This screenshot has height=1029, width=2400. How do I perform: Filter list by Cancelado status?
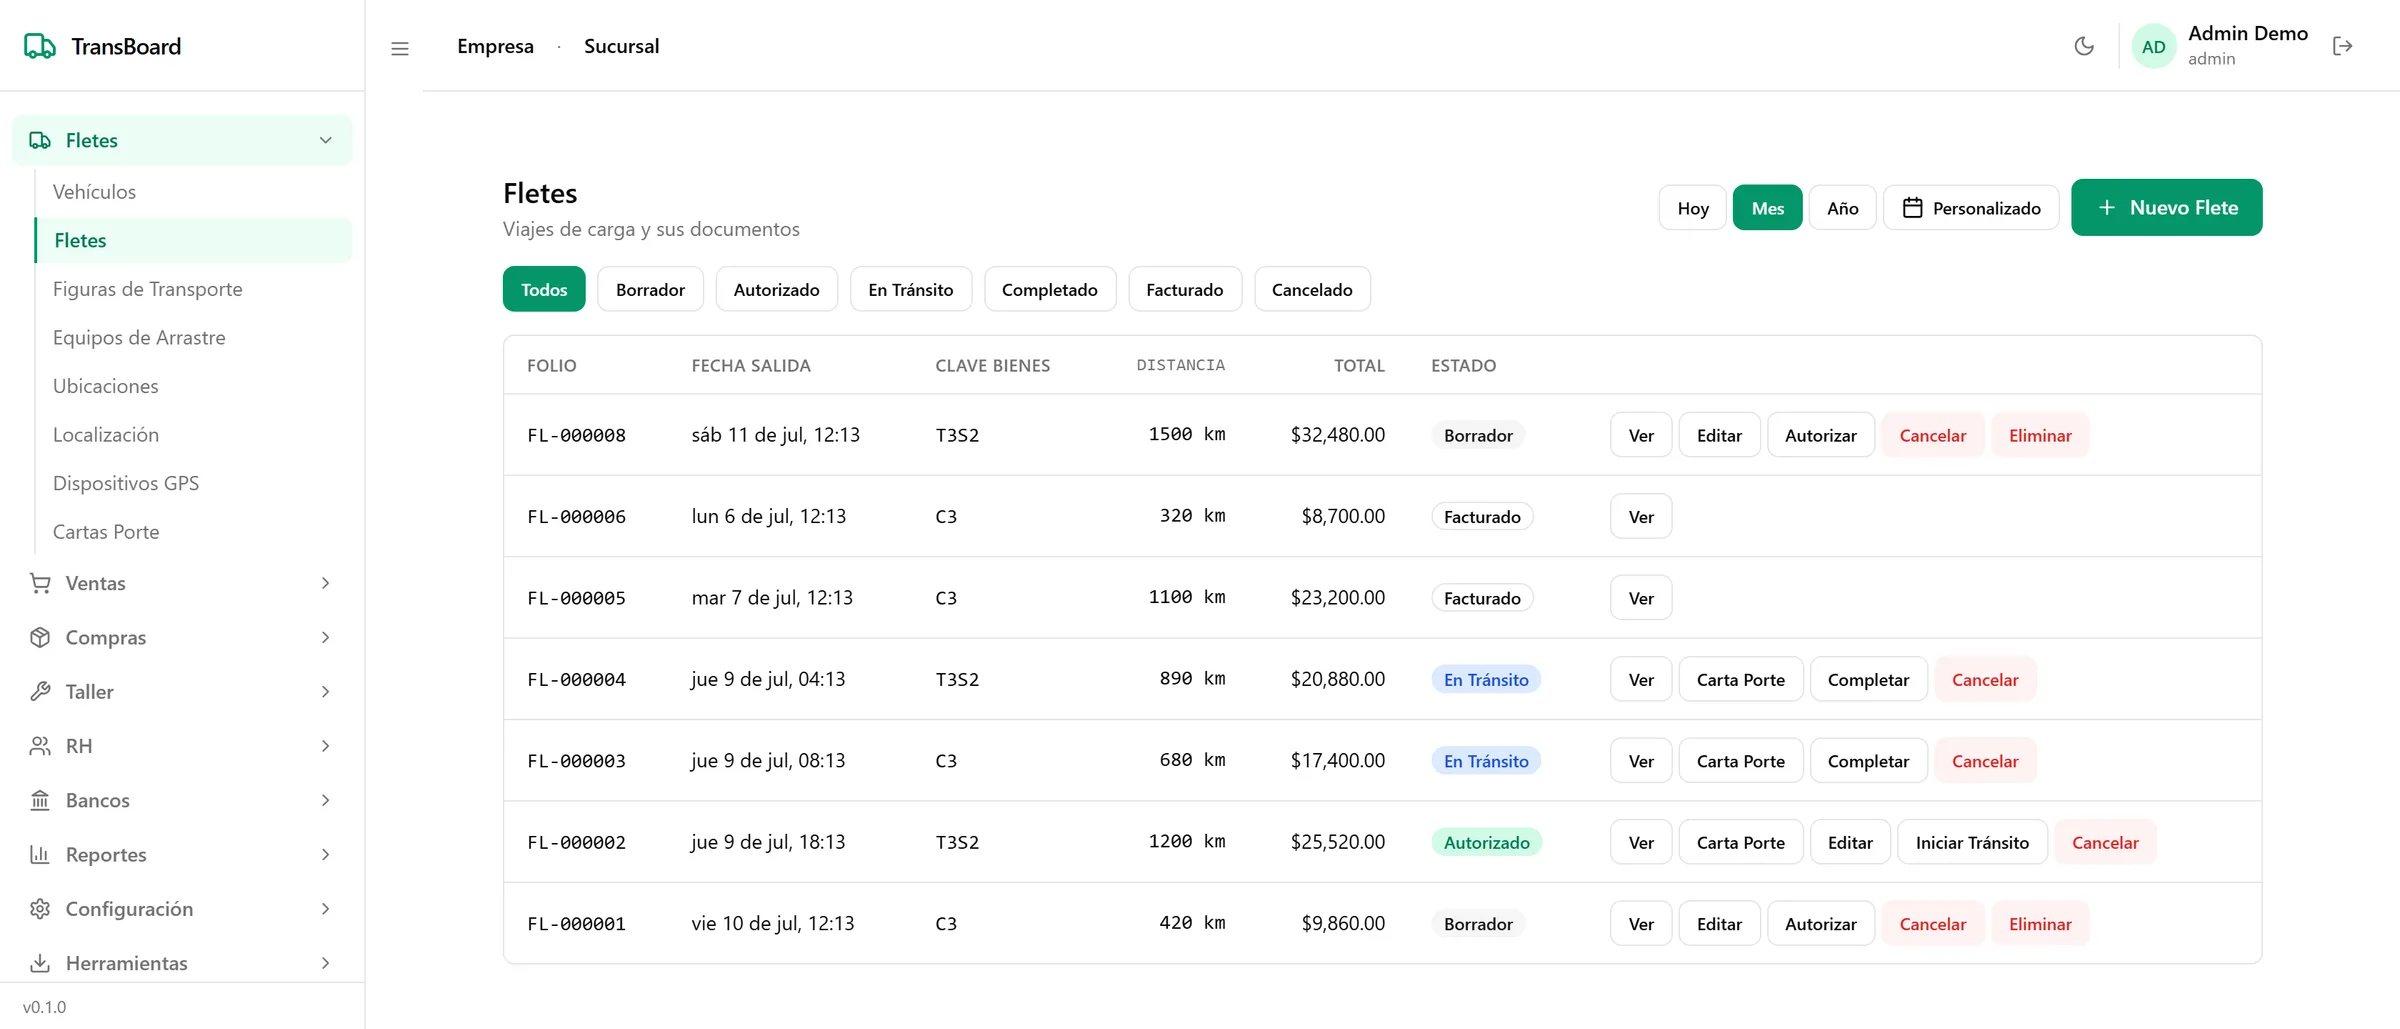[x=1312, y=289]
